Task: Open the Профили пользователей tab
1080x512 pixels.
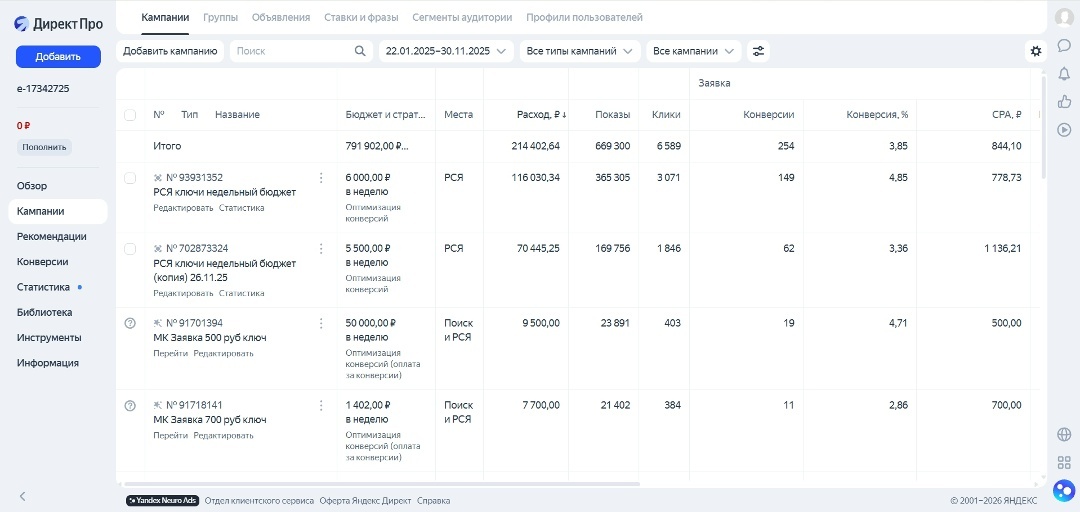Action: pyautogui.click(x=584, y=17)
